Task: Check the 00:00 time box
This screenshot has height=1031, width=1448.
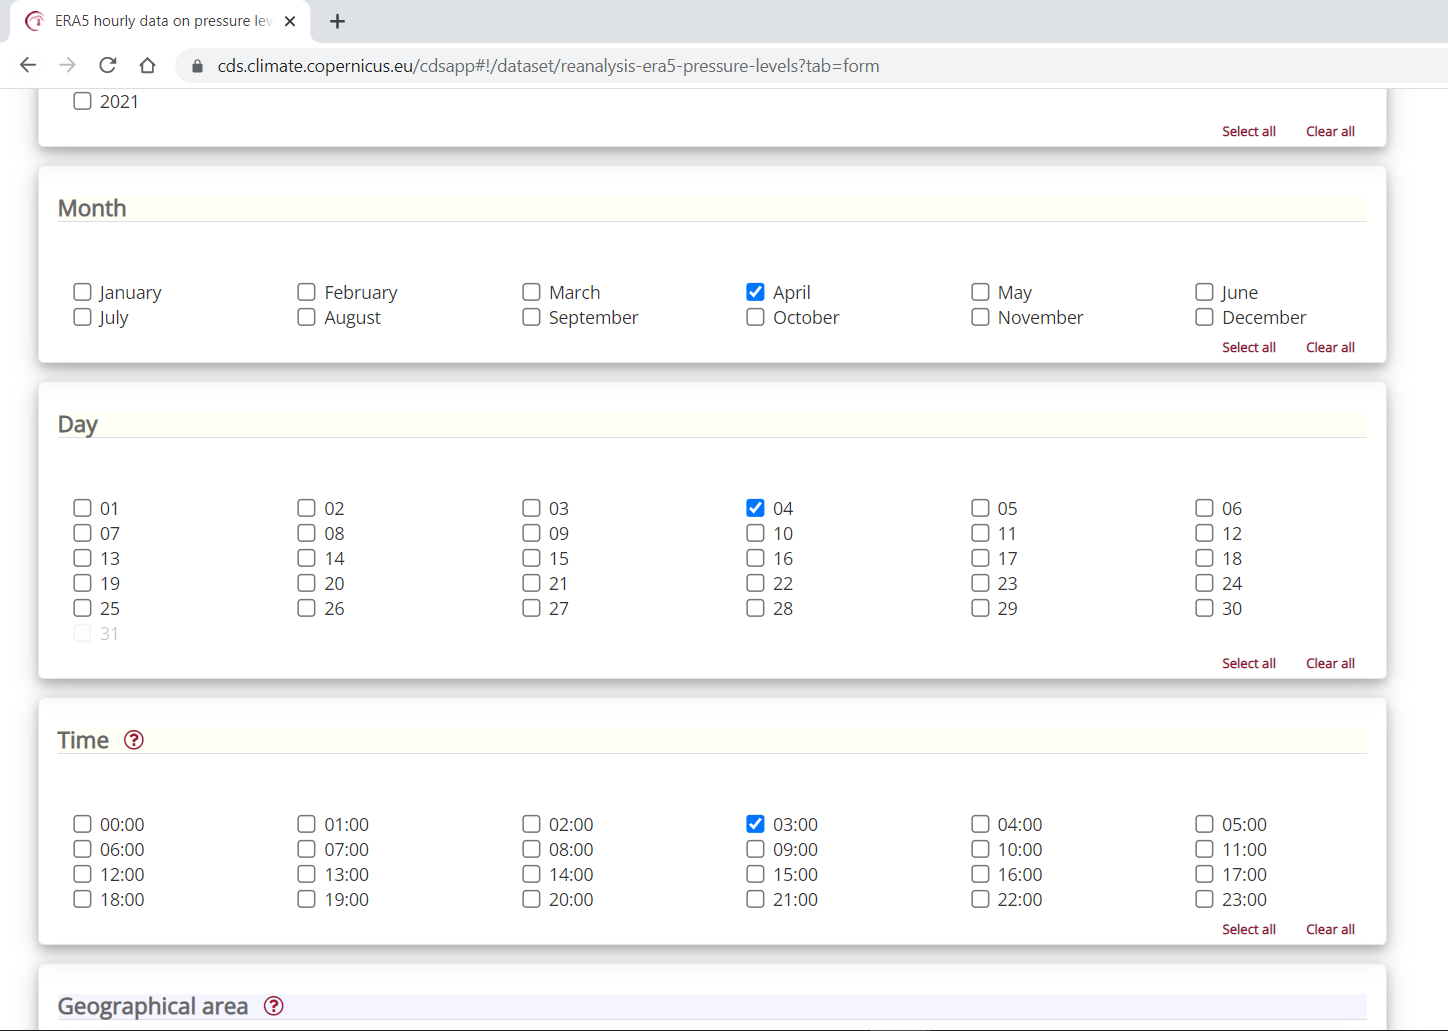Action: (82, 824)
